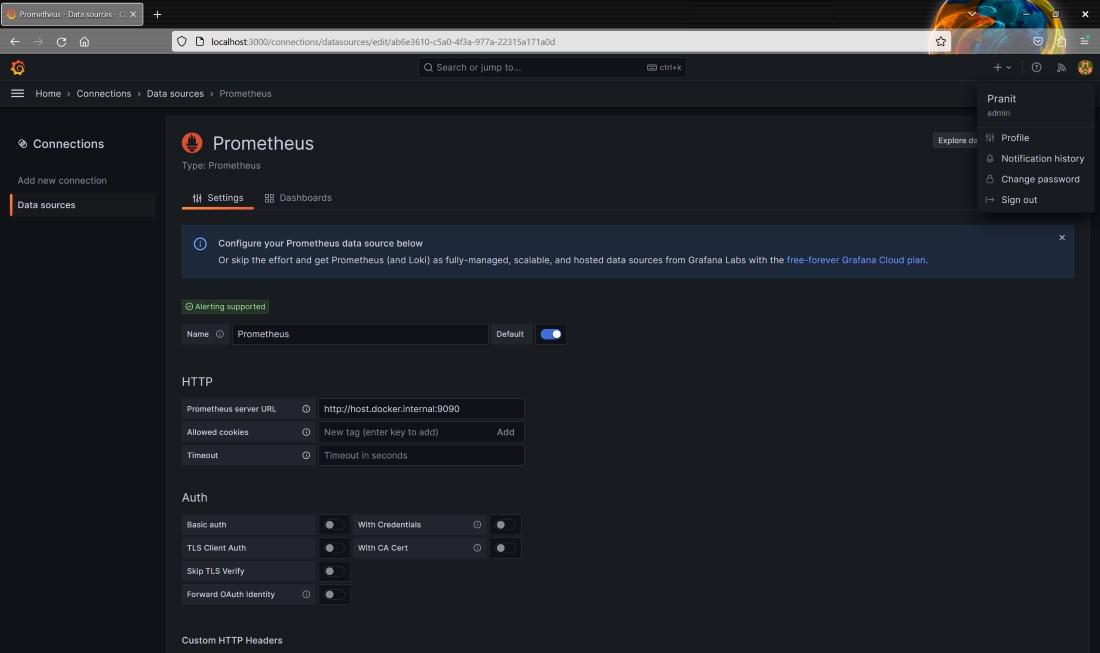This screenshot has height=653, width=1100.
Task: Focus the Prometheus server URL field
Action: (421, 409)
